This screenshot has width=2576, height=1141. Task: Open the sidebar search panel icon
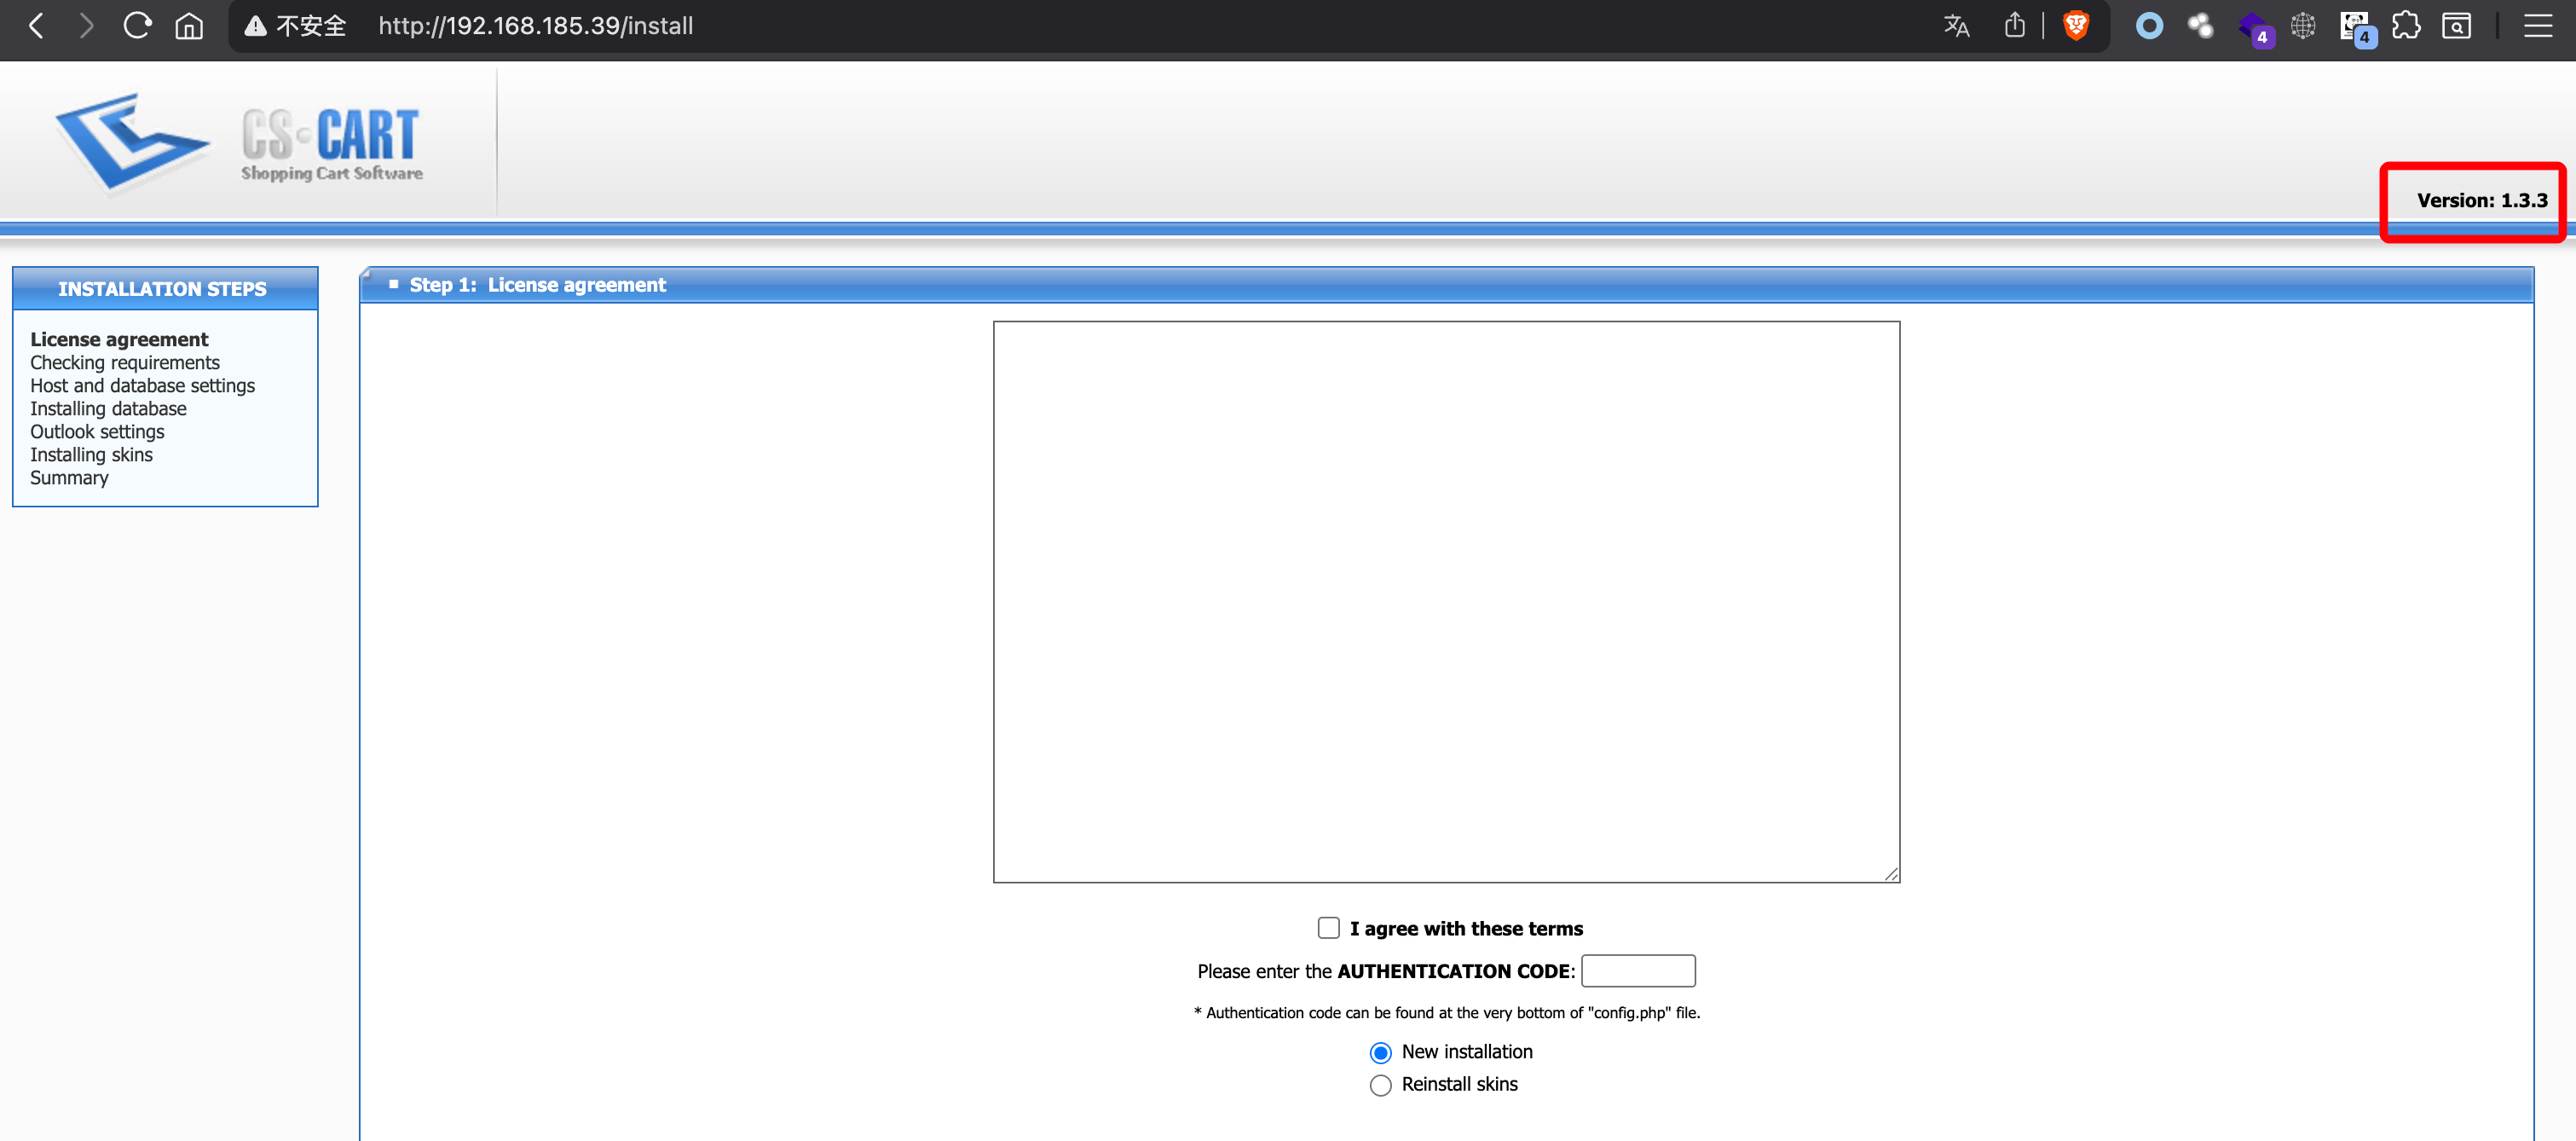point(2456,26)
